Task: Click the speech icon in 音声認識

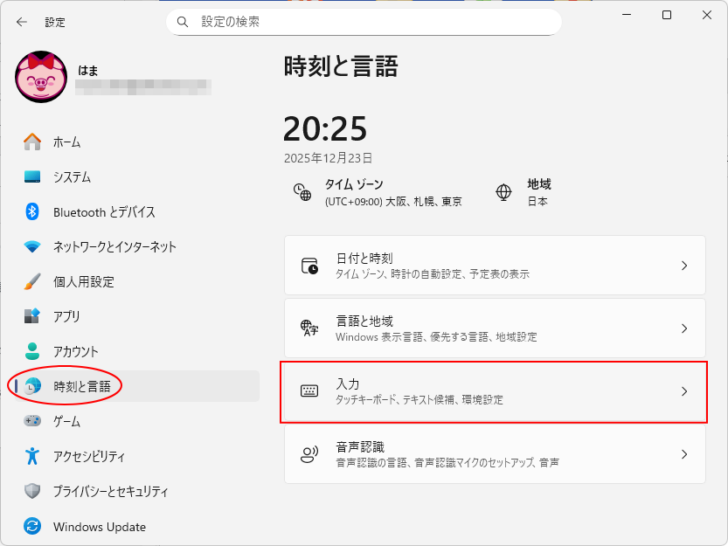Action: [x=310, y=454]
